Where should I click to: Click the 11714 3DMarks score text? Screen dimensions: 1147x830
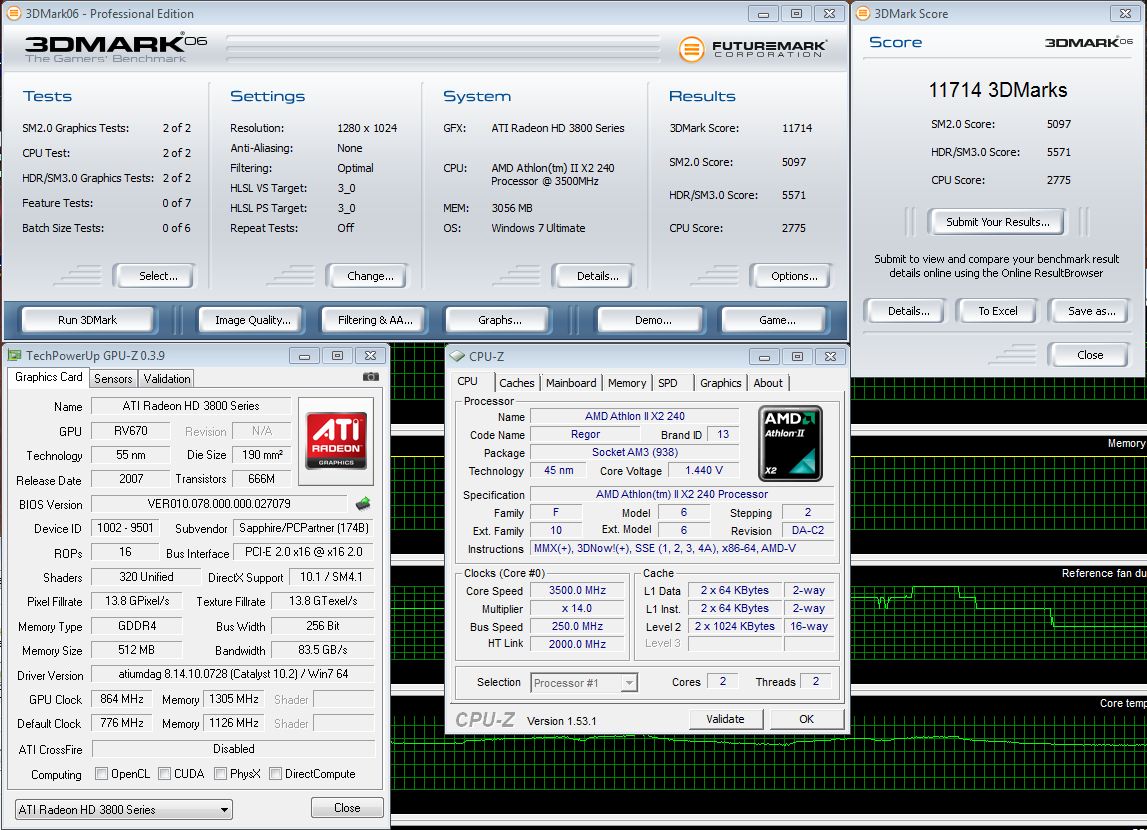pyautogui.click(x=998, y=90)
